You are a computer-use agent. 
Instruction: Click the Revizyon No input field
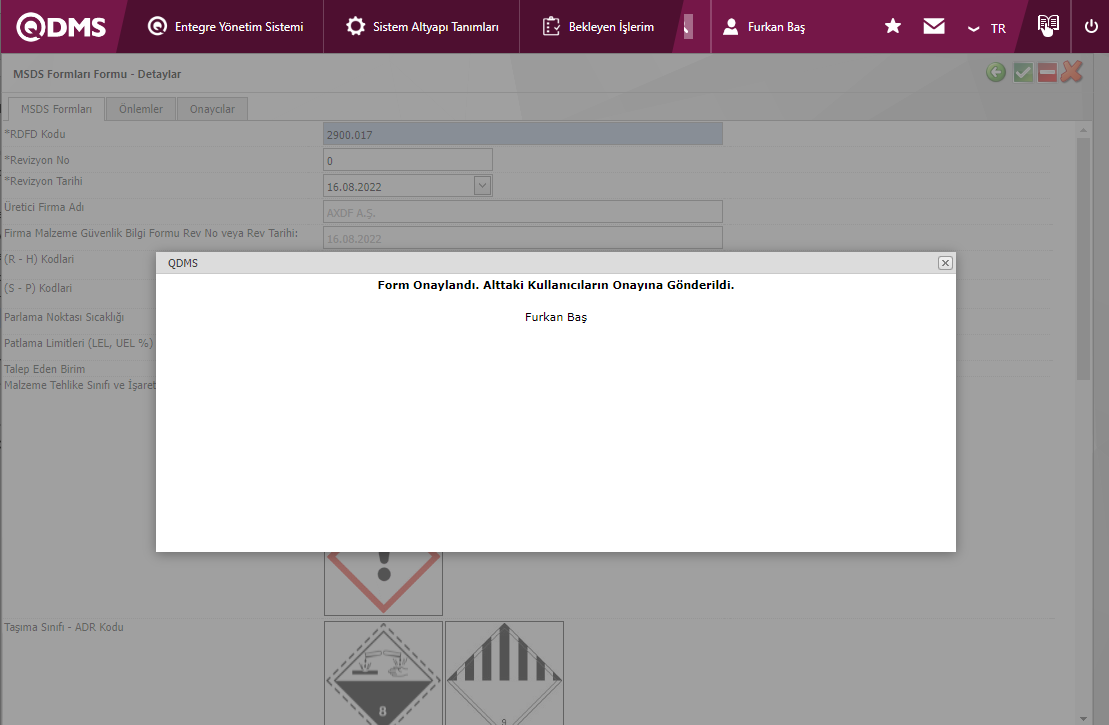coord(407,160)
